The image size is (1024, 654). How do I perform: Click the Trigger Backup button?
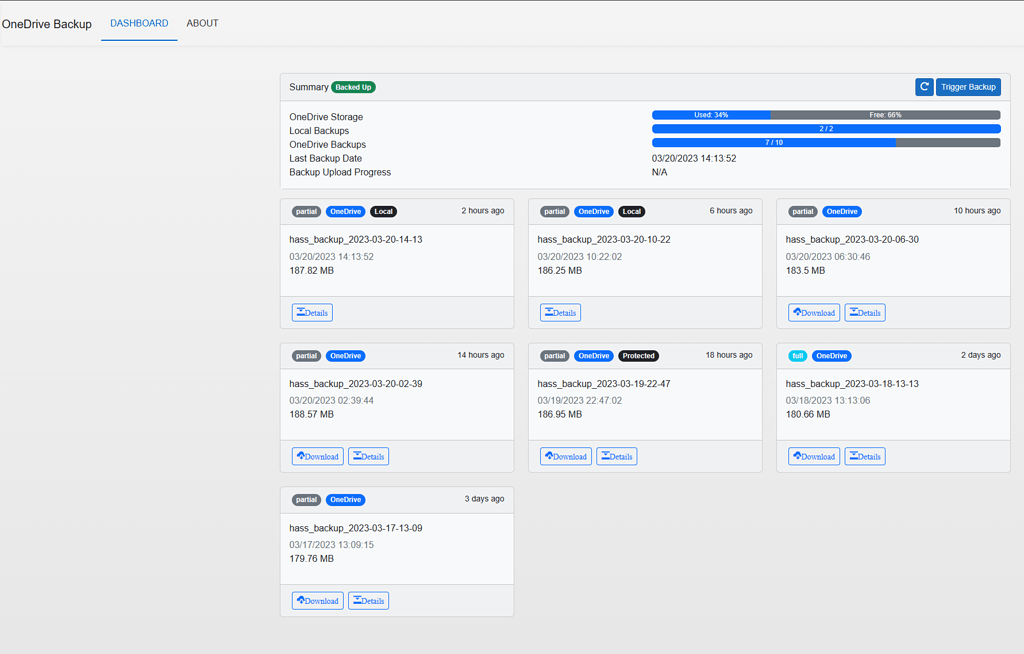click(x=967, y=87)
